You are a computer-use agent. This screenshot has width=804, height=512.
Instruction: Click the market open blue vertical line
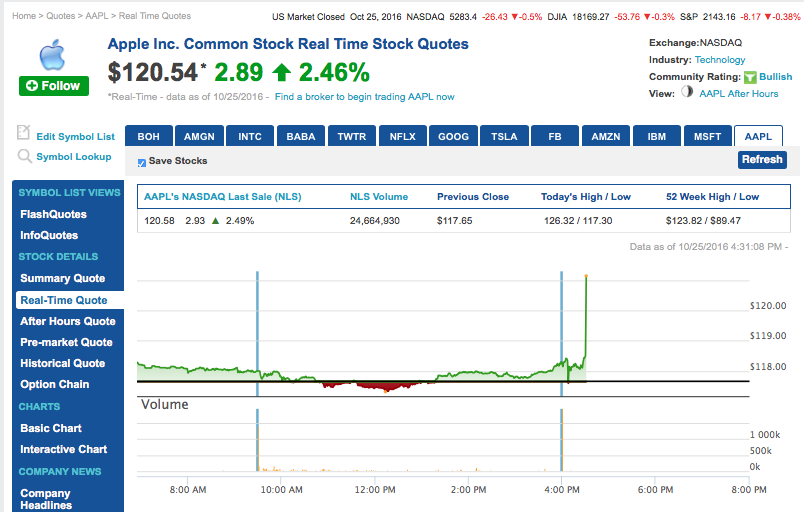click(257, 333)
